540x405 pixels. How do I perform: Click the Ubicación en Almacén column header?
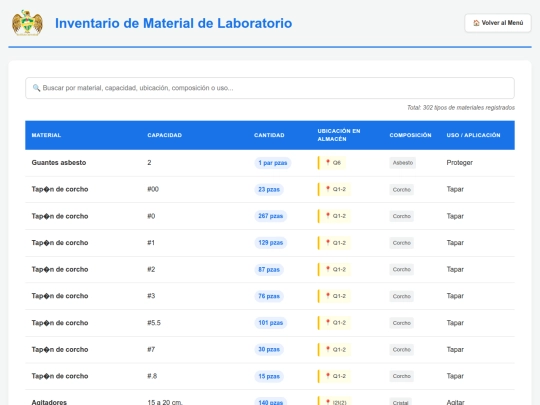[x=339, y=135]
